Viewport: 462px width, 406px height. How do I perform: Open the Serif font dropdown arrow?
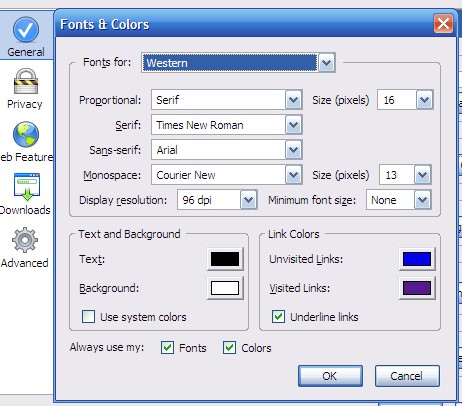pyautogui.click(x=293, y=125)
